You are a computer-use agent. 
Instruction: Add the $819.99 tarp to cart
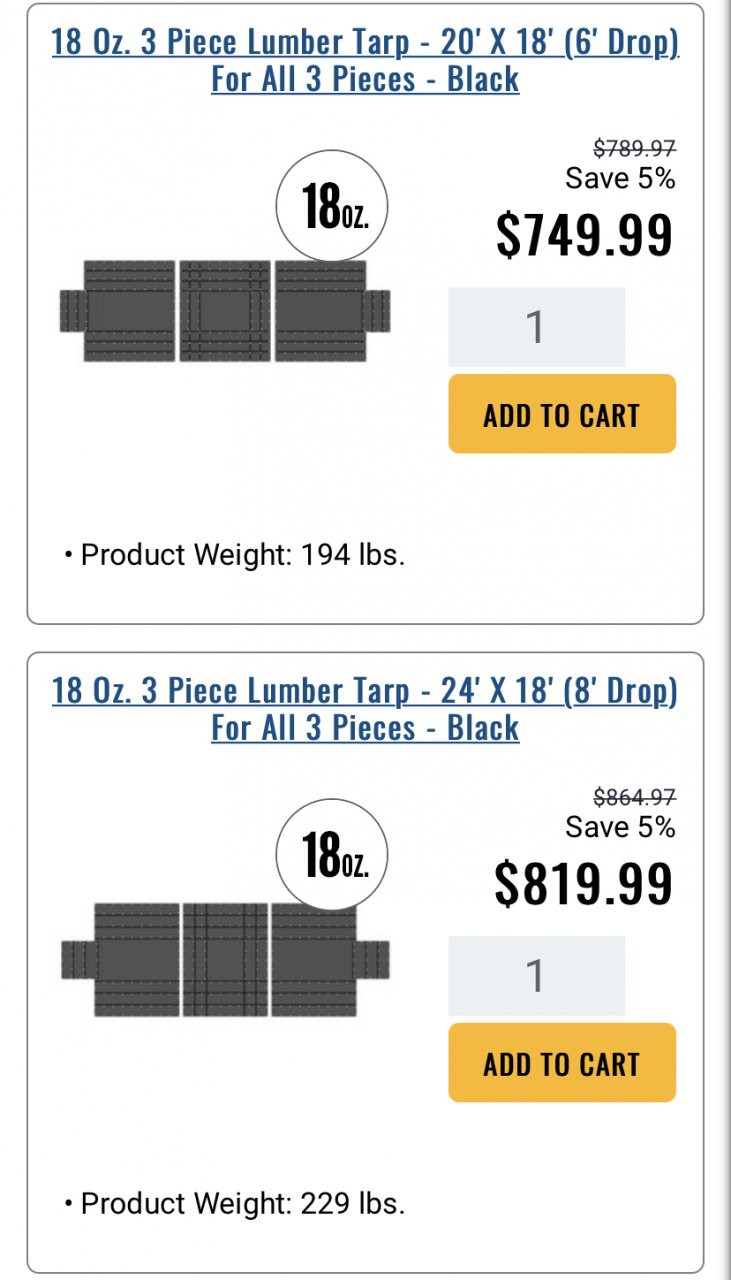tap(562, 1063)
